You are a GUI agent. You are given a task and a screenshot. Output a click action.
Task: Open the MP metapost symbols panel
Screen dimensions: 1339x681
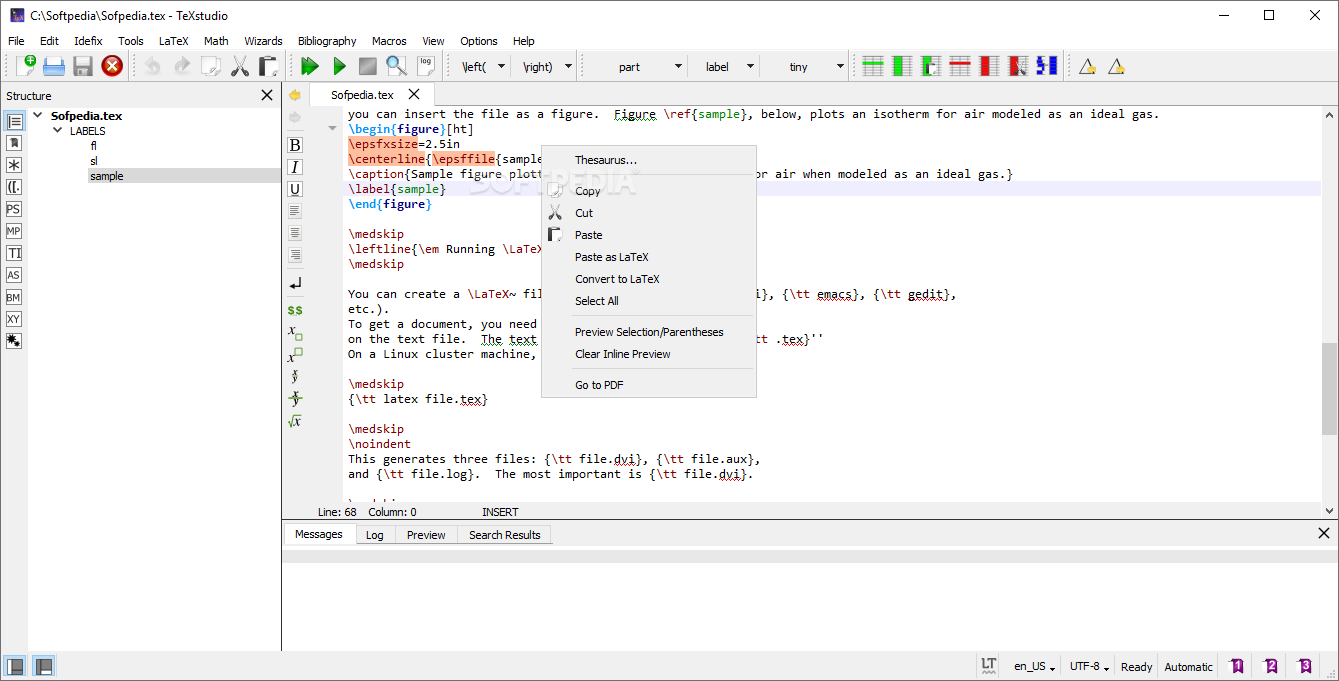pos(14,231)
